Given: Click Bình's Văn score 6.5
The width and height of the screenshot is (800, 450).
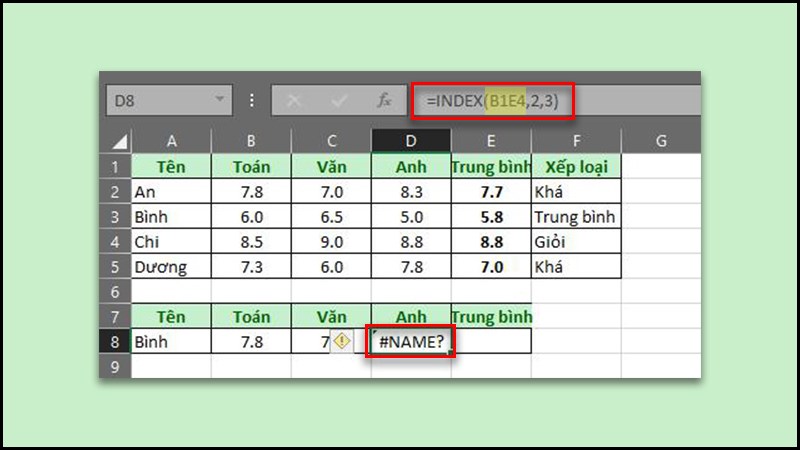Looking at the screenshot, I should [x=332, y=217].
